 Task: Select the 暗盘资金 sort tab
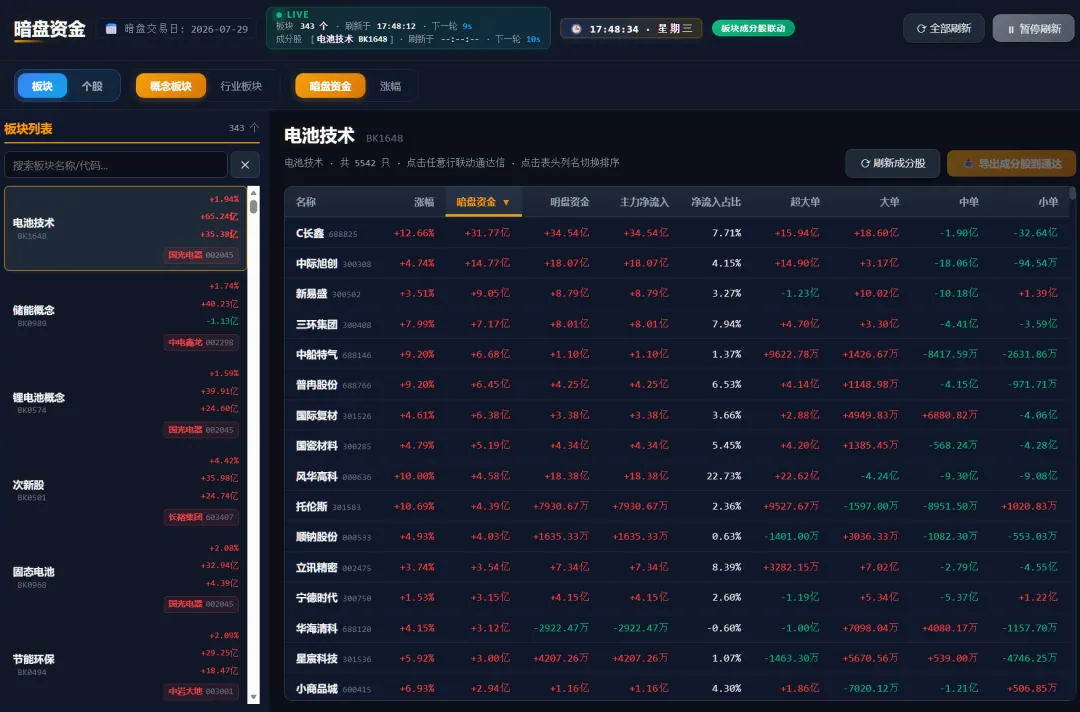[x=330, y=86]
